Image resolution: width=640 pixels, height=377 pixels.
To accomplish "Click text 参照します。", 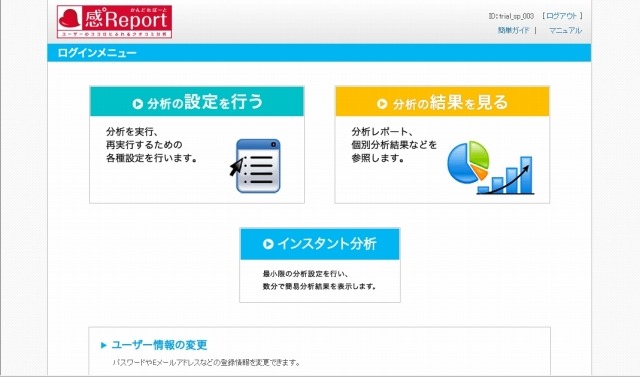I will coord(378,158).
